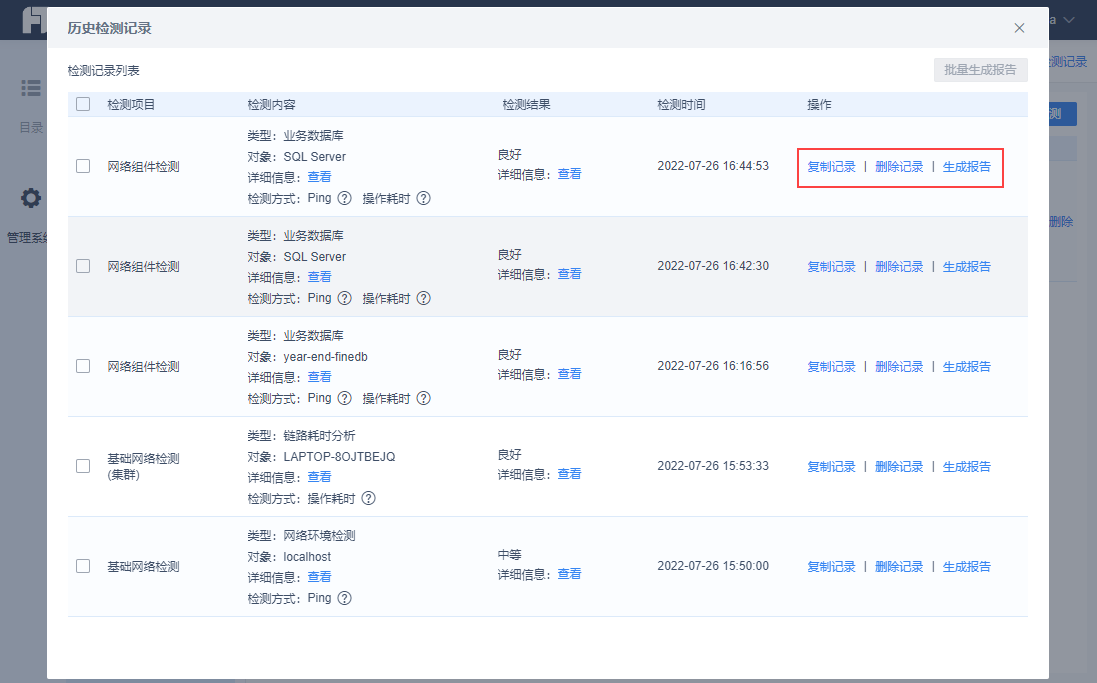Click the 检测时间 column header
This screenshot has height=683, width=1097.
(x=681, y=104)
